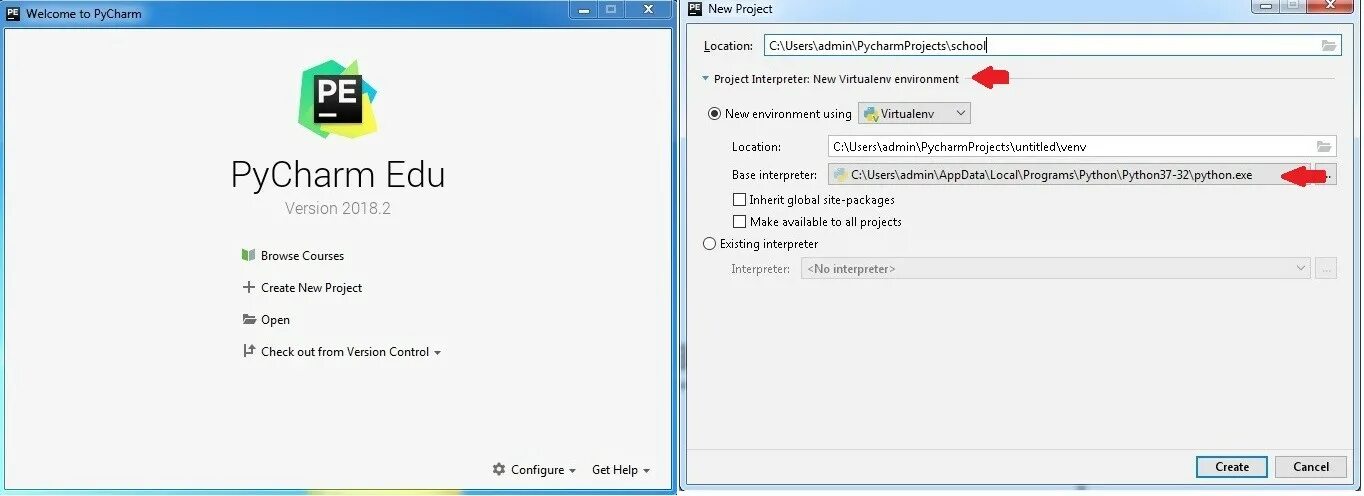
Task: Click the folder browse icon in project Location field
Action: pos(1328,46)
